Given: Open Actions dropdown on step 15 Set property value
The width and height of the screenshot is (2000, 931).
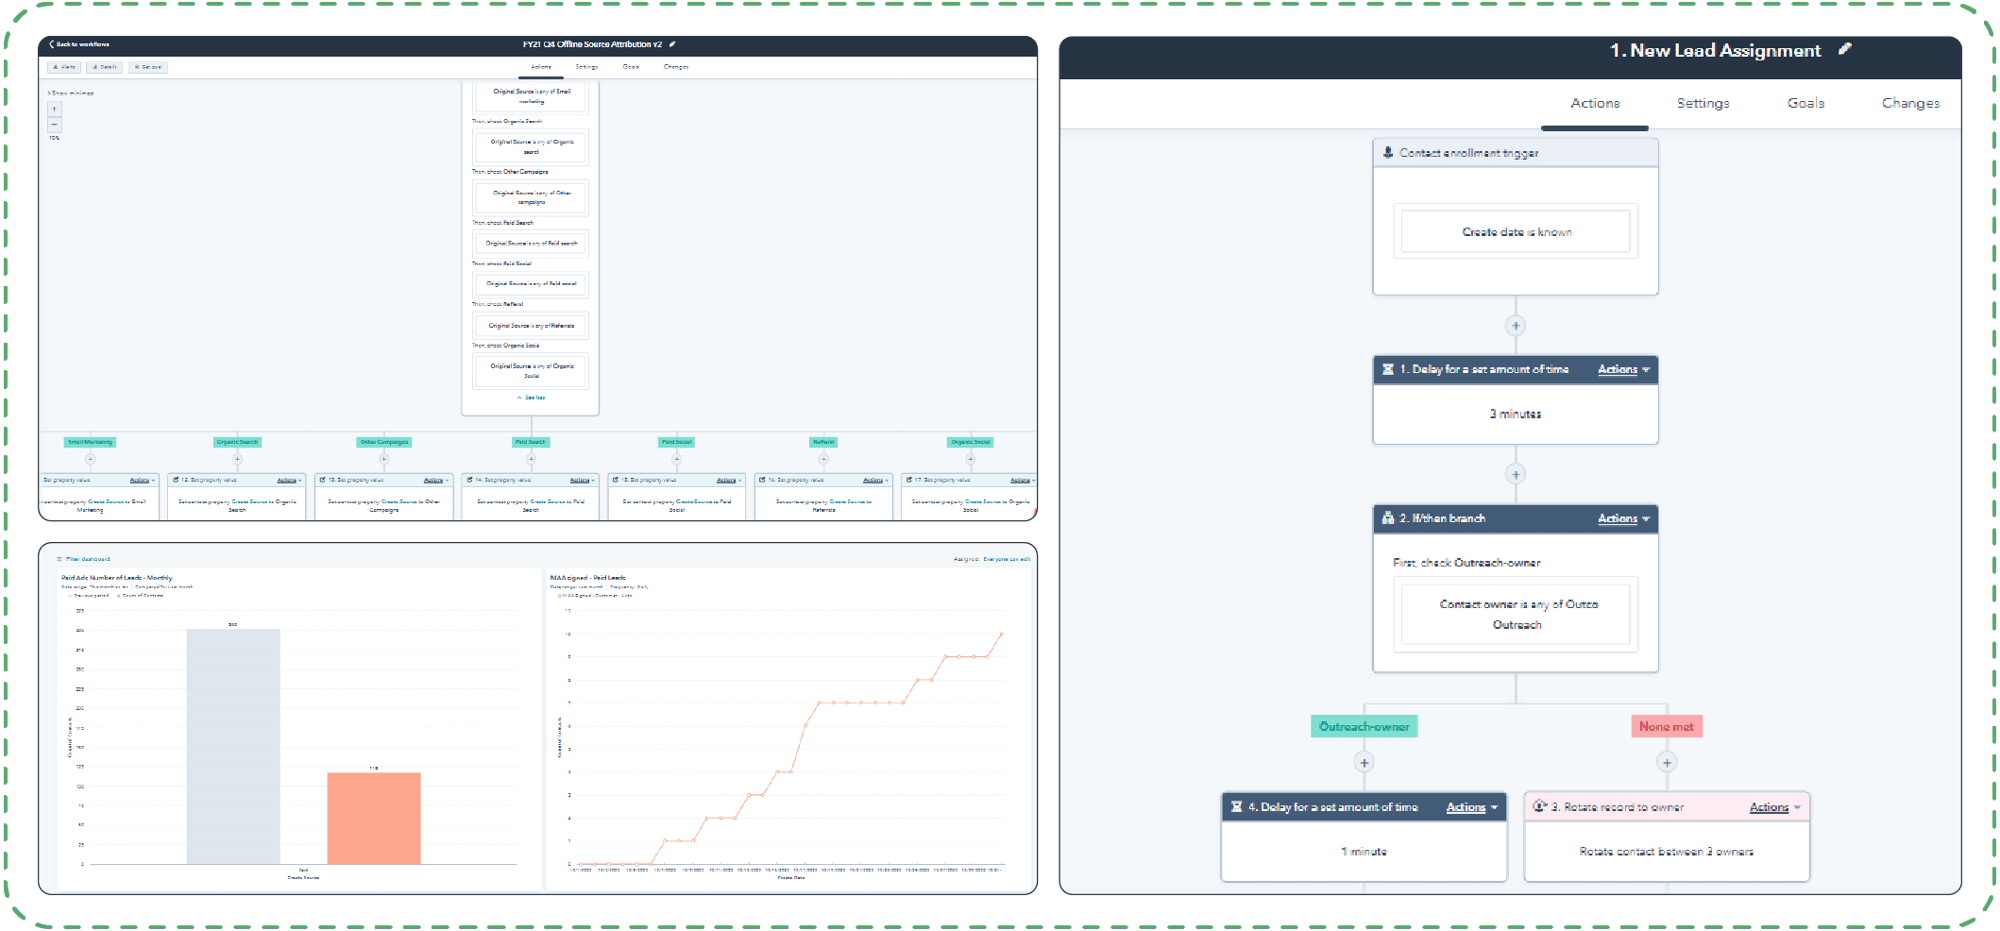Looking at the screenshot, I should click(729, 481).
